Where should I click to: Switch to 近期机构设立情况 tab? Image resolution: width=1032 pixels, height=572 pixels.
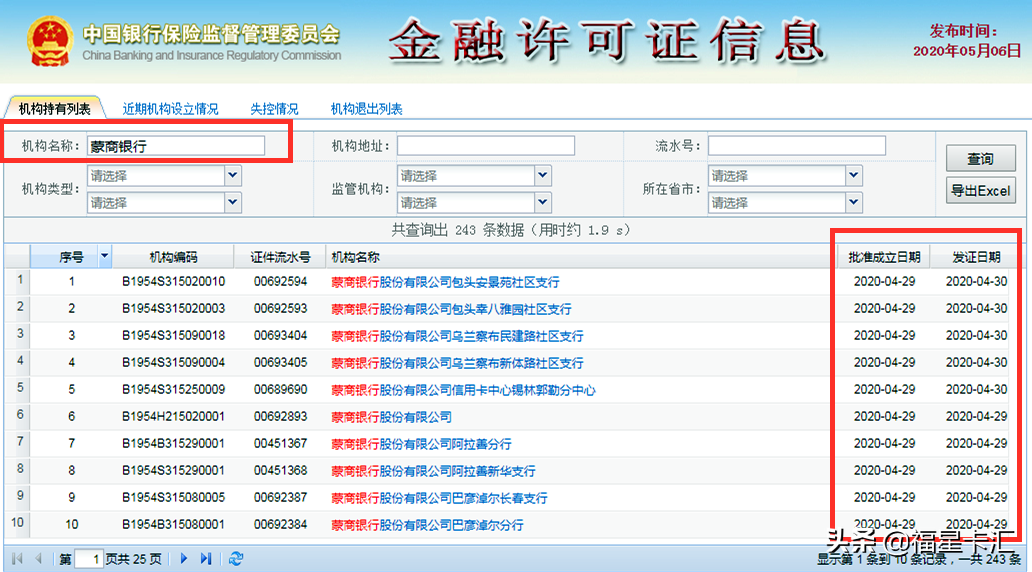(170, 109)
